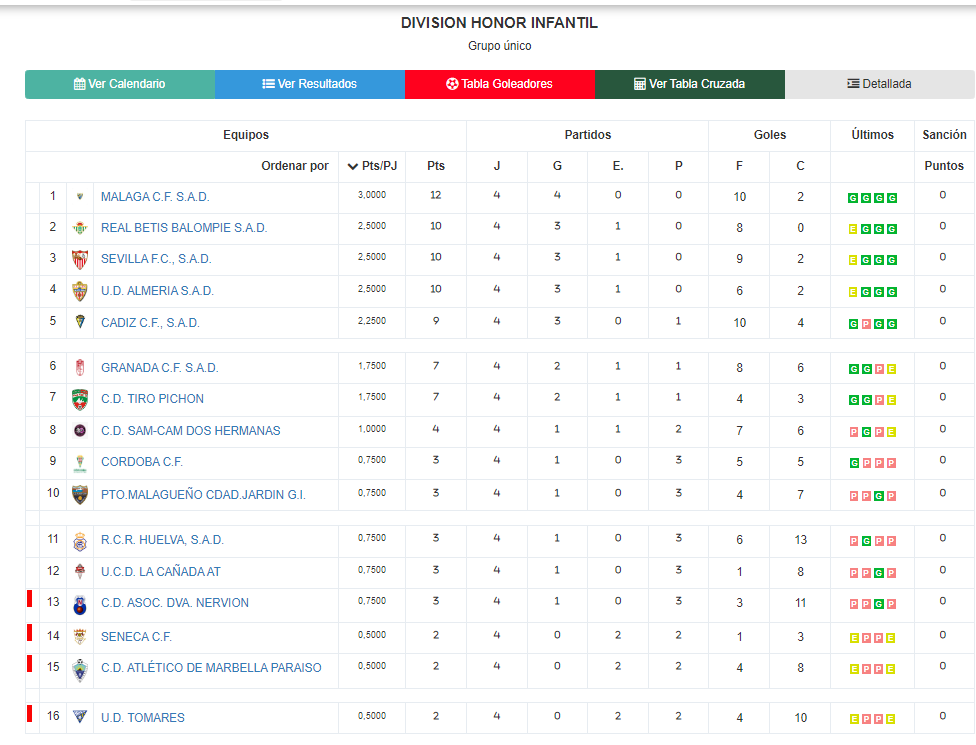Image resolution: width=976 pixels, height=745 pixels.
Task: Click the Malaga C.F. team crest
Action: tap(80, 197)
